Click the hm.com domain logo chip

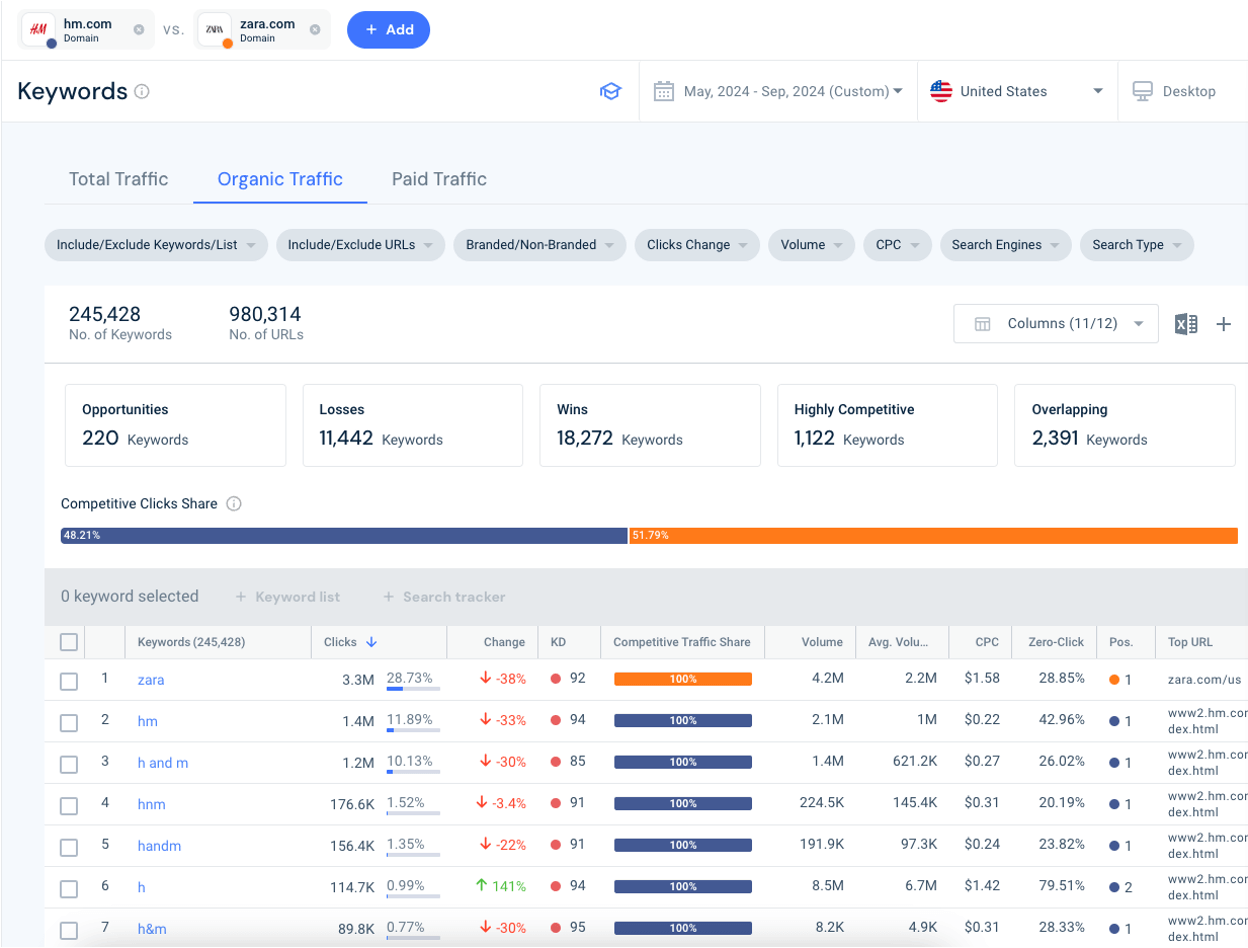(x=38, y=29)
